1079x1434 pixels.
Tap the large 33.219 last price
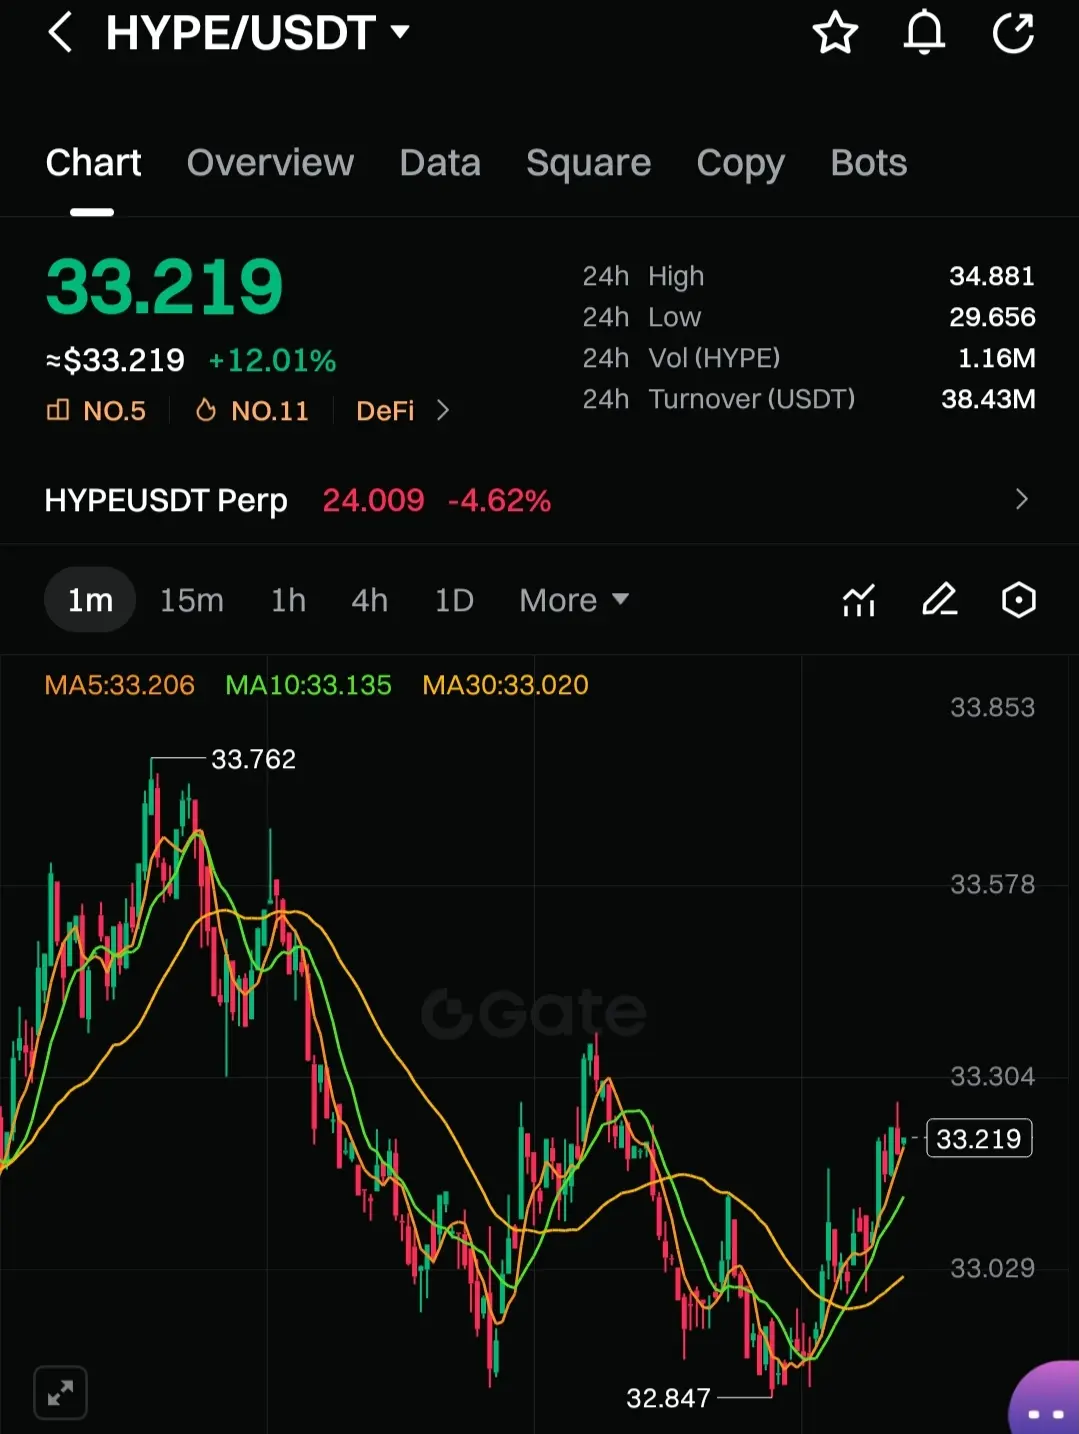[x=165, y=287]
